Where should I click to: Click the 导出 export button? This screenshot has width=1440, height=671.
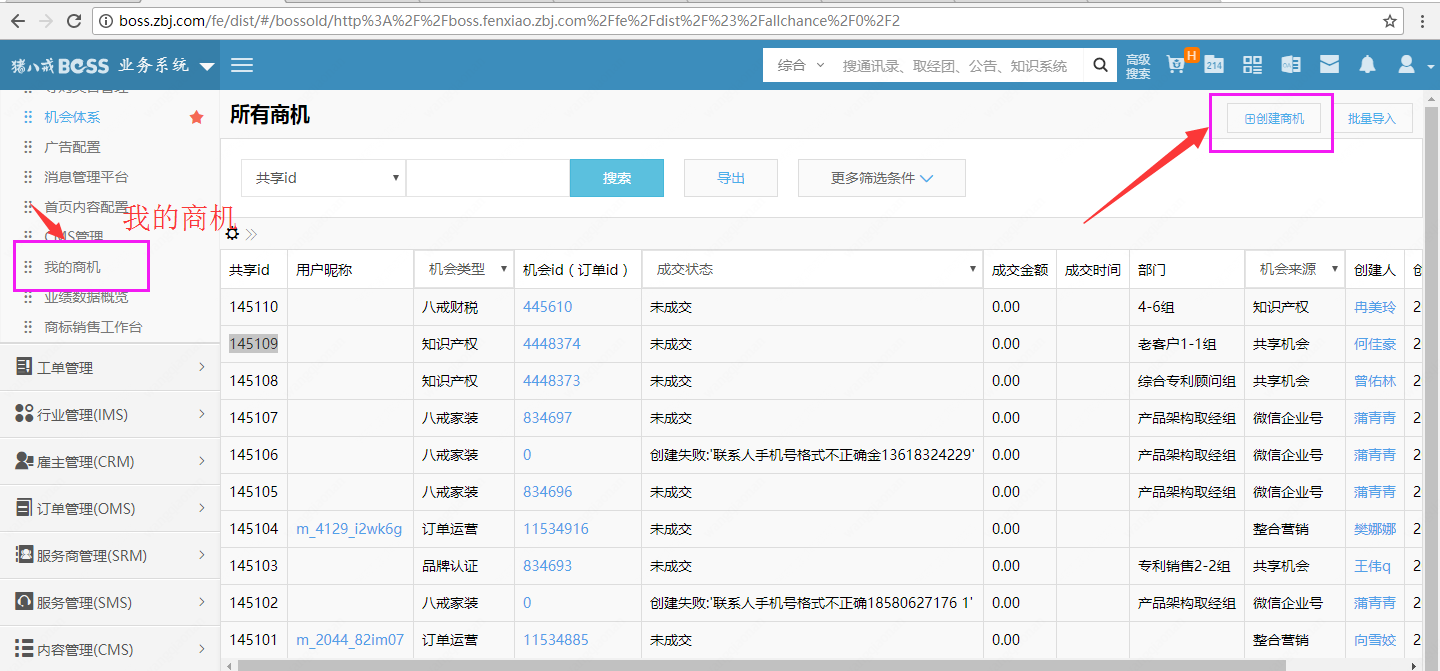(731, 178)
